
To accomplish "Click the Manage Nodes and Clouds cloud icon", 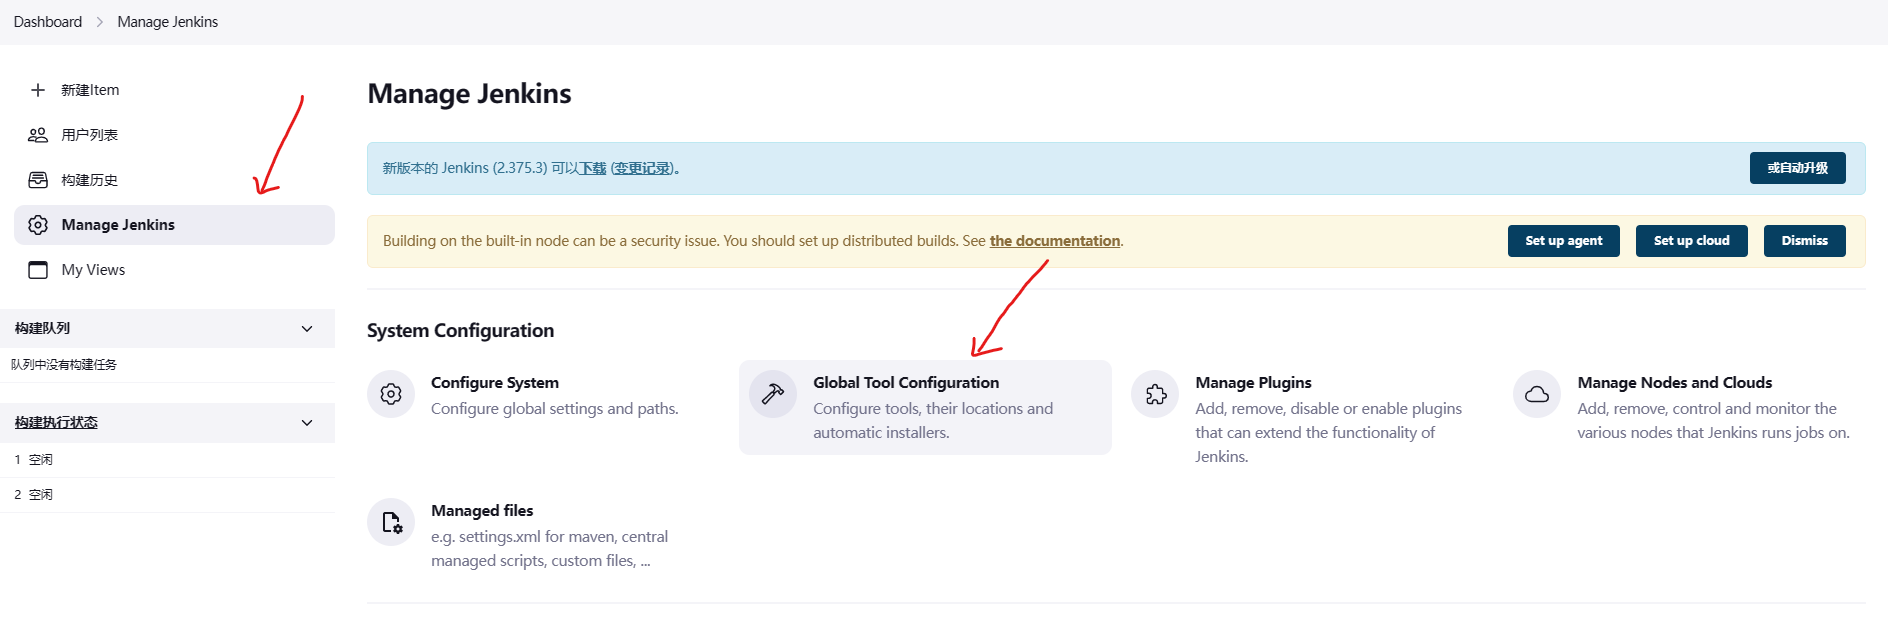I will [1537, 394].
